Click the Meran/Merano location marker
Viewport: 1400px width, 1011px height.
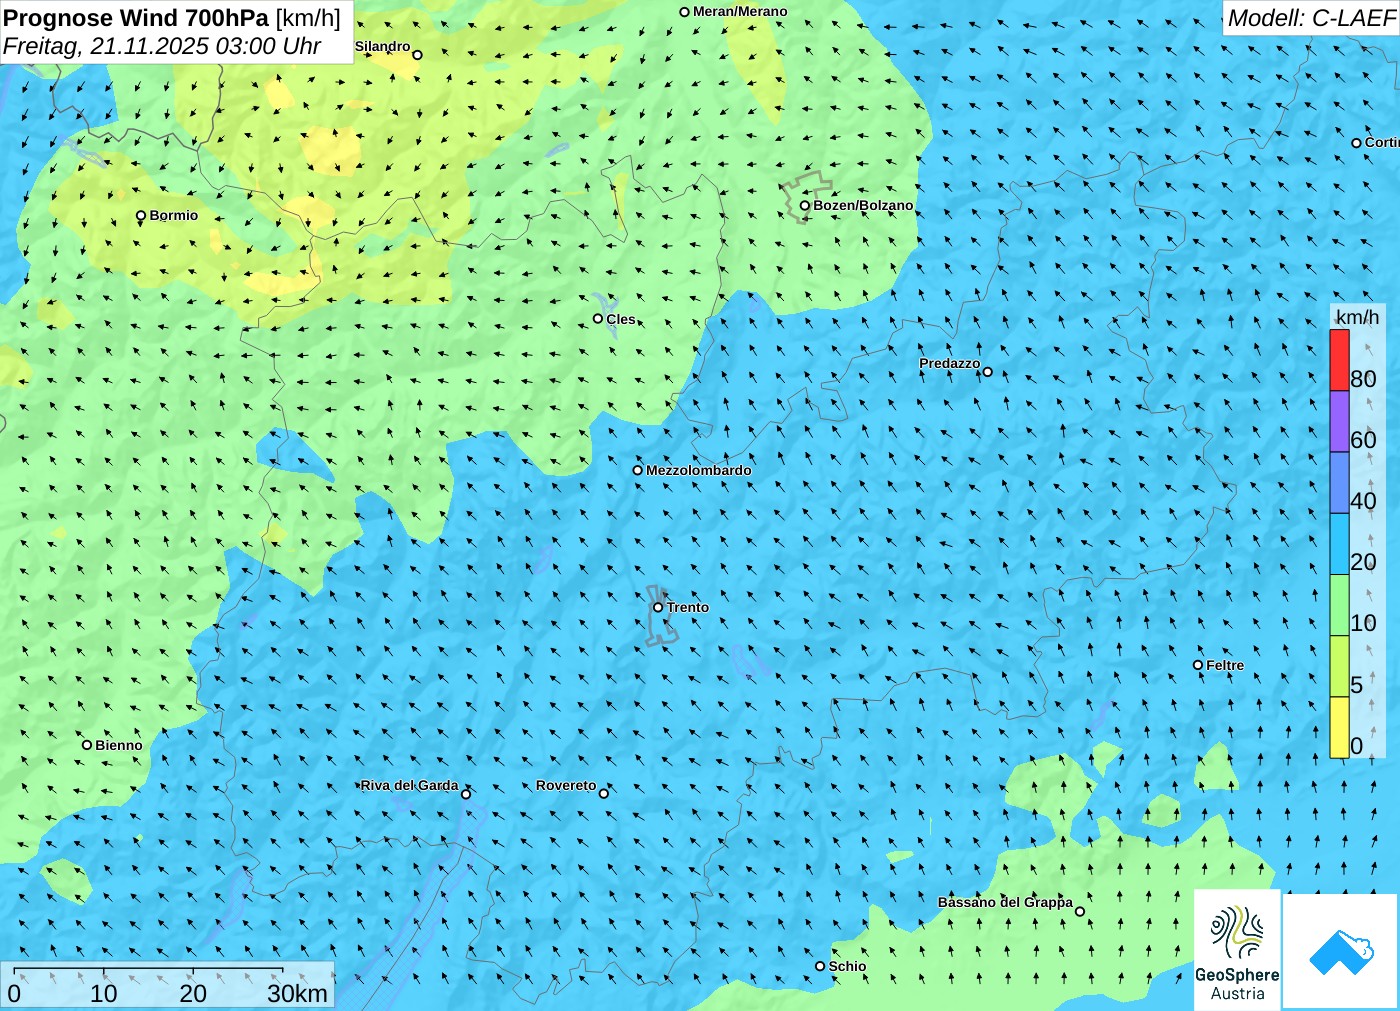click(685, 12)
